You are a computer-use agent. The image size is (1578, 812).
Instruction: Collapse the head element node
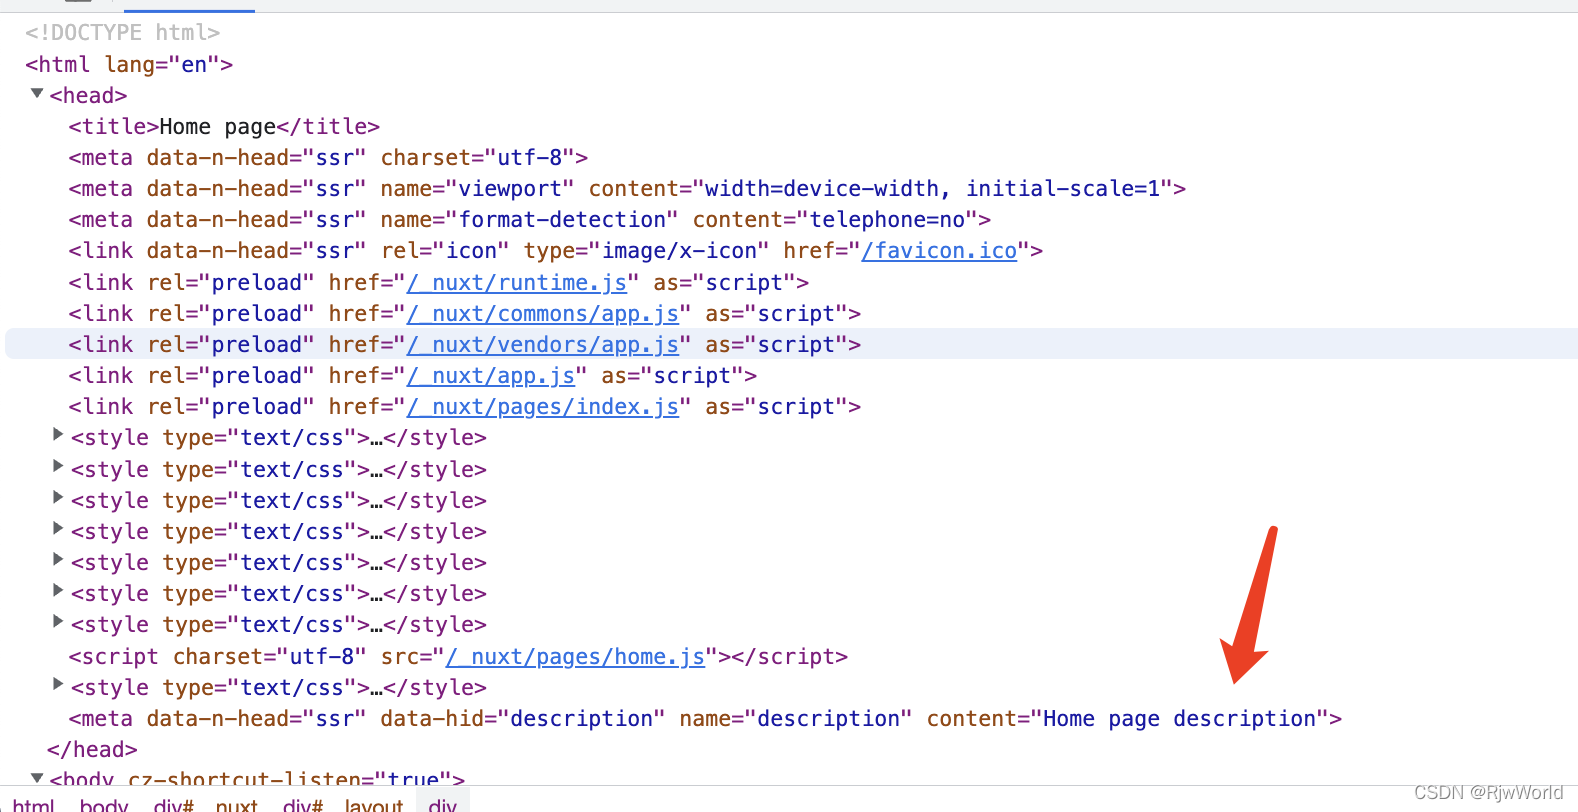37,94
